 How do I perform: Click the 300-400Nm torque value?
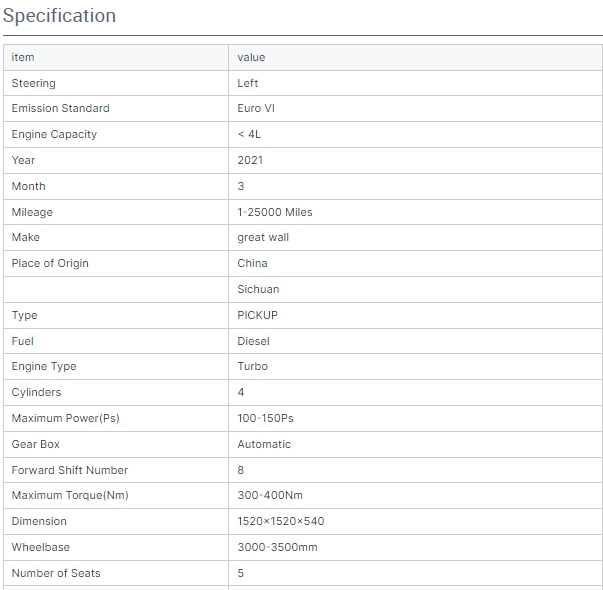pyautogui.click(x=269, y=495)
